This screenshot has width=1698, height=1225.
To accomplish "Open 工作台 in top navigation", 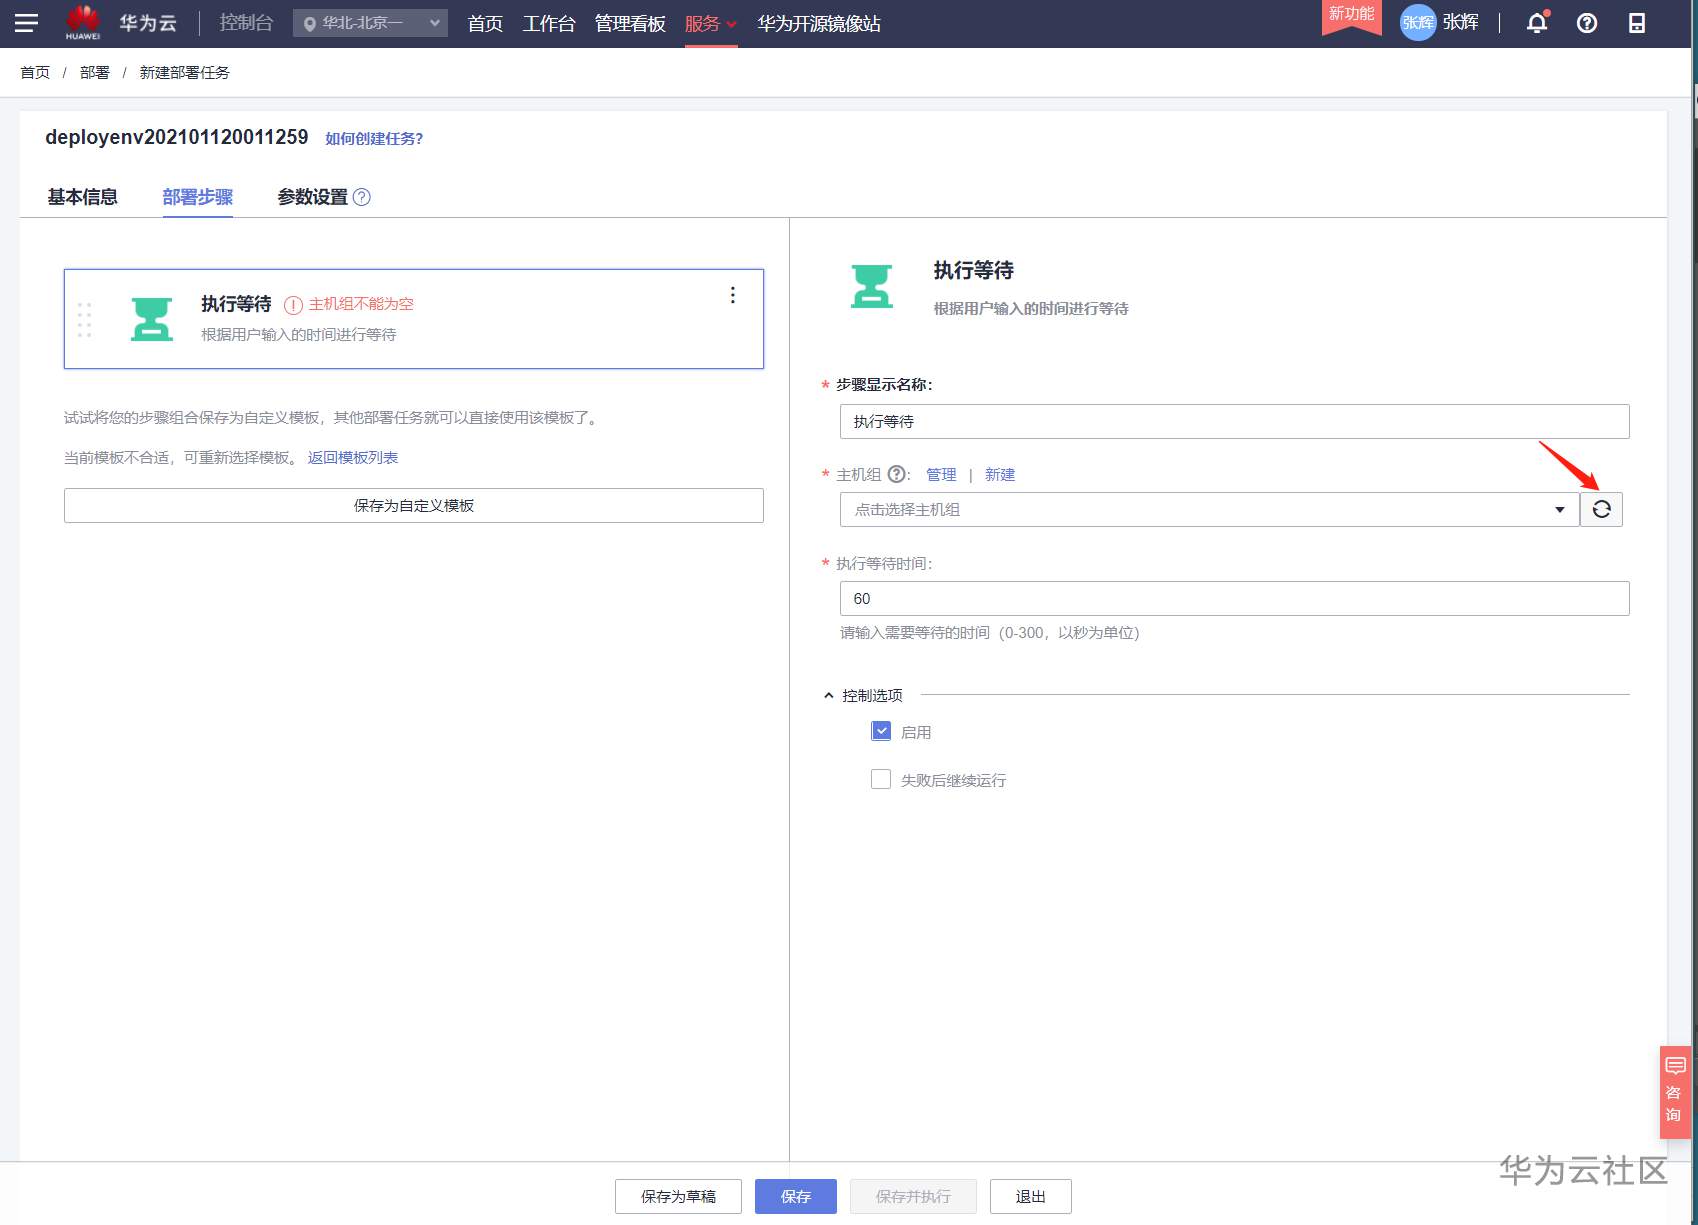I will click(549, 23).
